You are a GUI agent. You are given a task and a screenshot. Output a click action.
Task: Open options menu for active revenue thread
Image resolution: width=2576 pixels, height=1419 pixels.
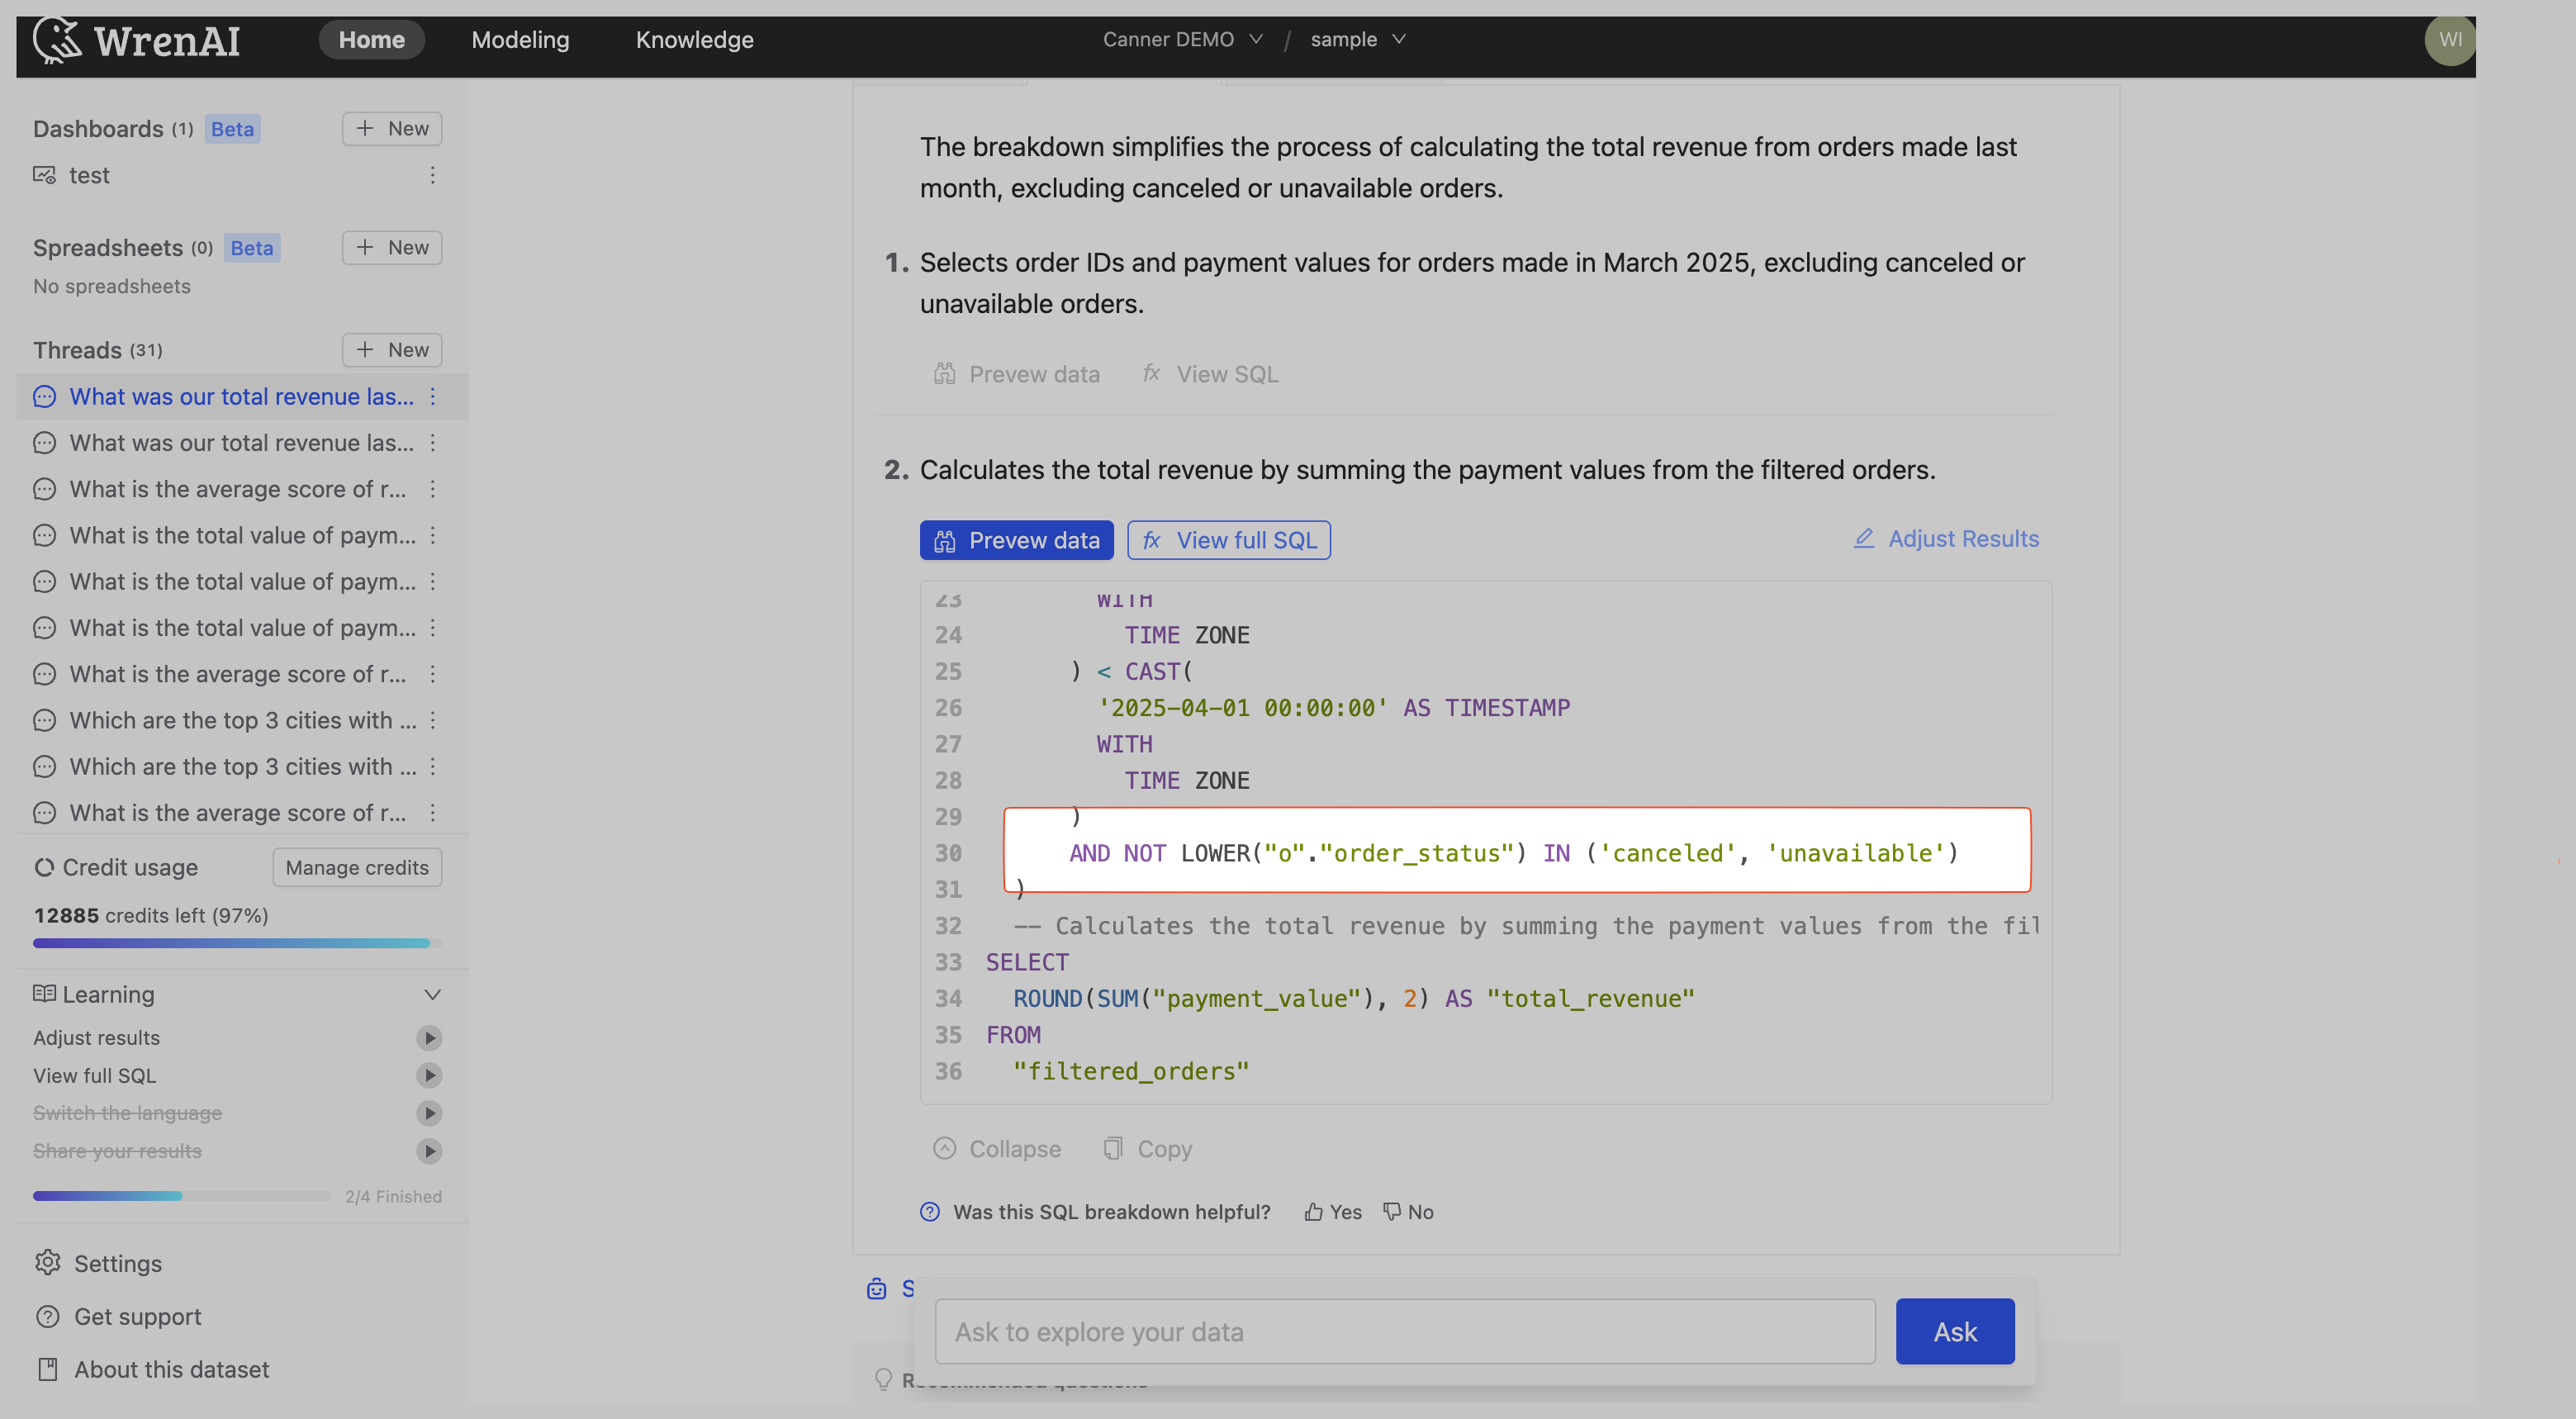(432, 396)
